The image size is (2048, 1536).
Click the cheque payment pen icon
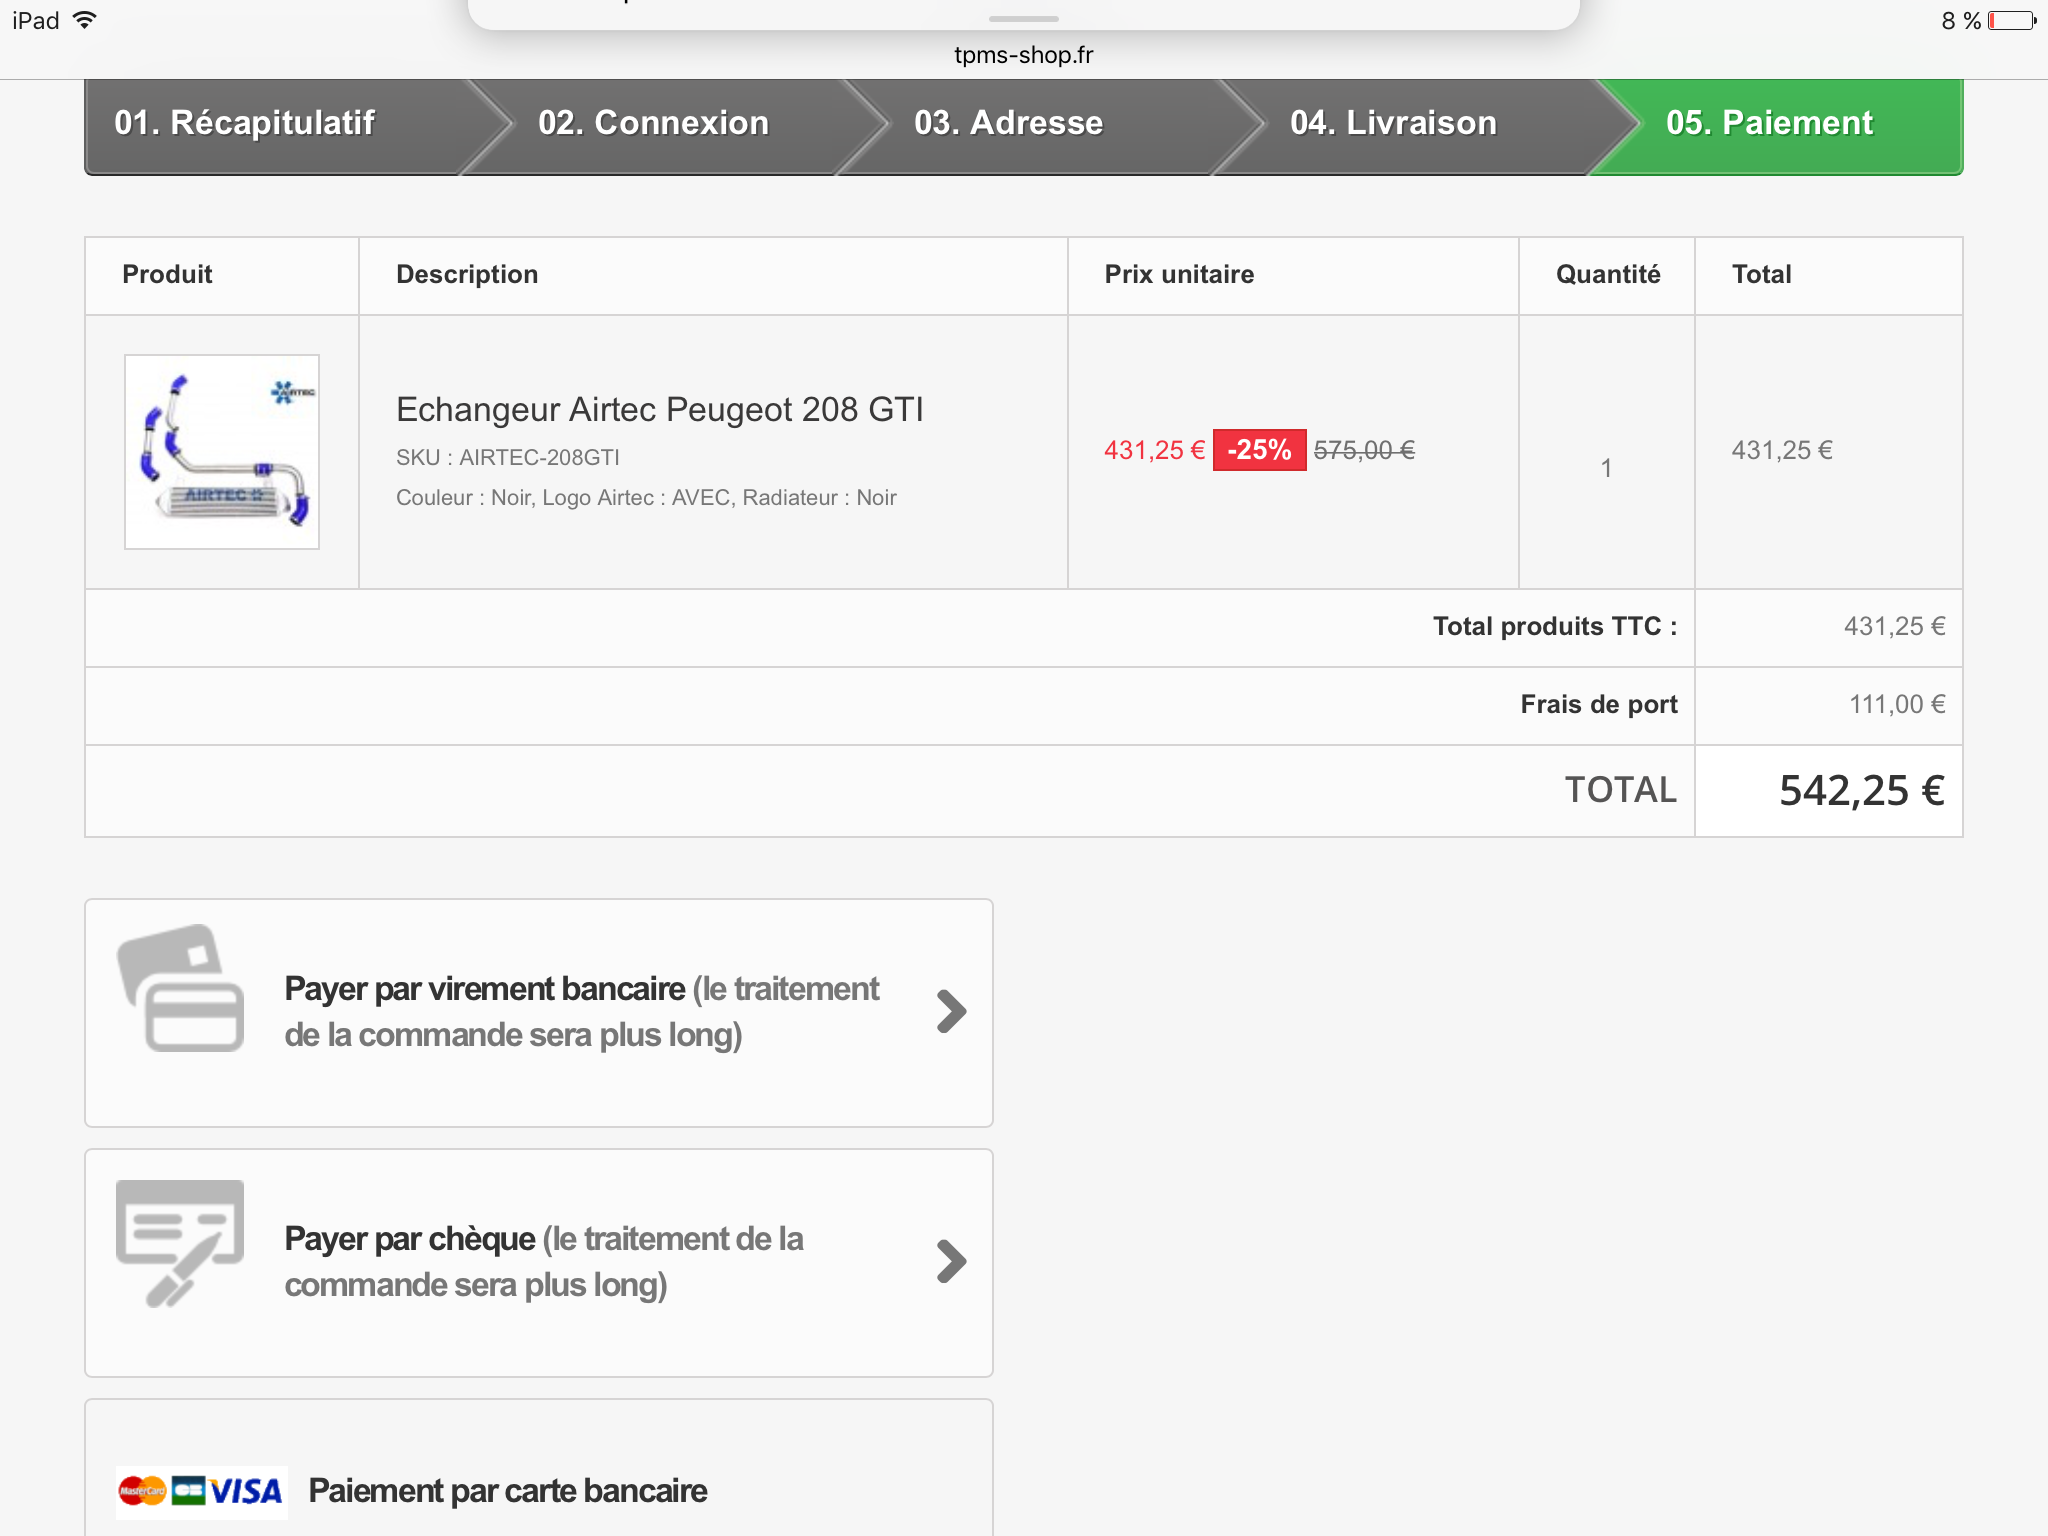click(x=180, y=1242)
